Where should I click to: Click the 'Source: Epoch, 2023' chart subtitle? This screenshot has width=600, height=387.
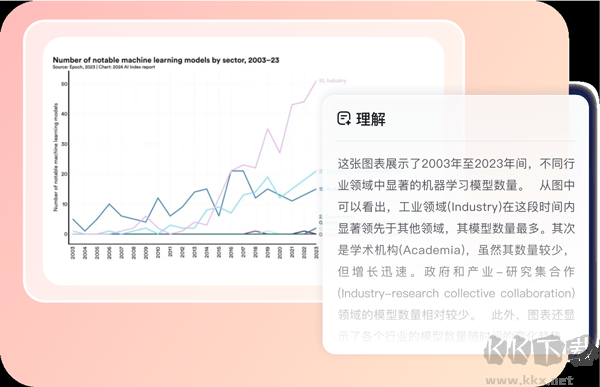click(104, 67)
